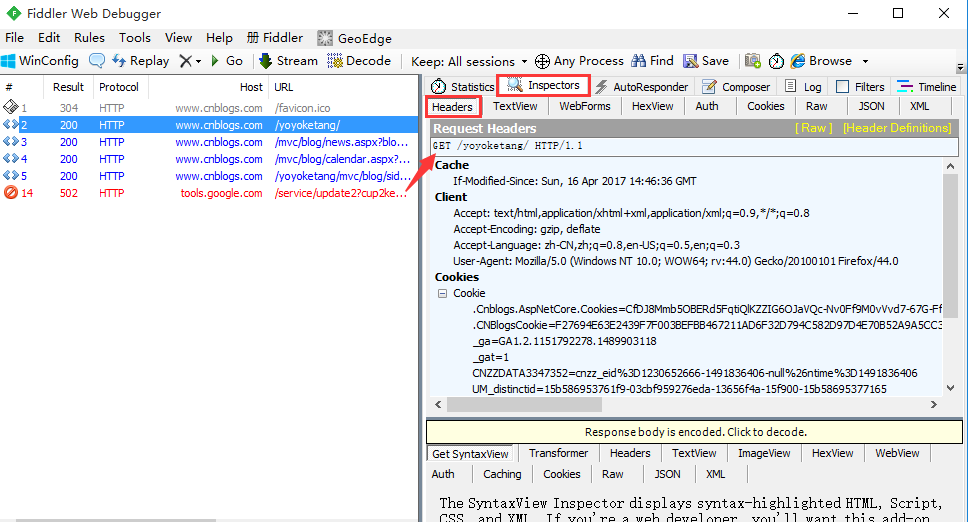Switch to the AutoResponder tab
The width and height of the screenshot is (968, 522).
[x=642, y=86]
